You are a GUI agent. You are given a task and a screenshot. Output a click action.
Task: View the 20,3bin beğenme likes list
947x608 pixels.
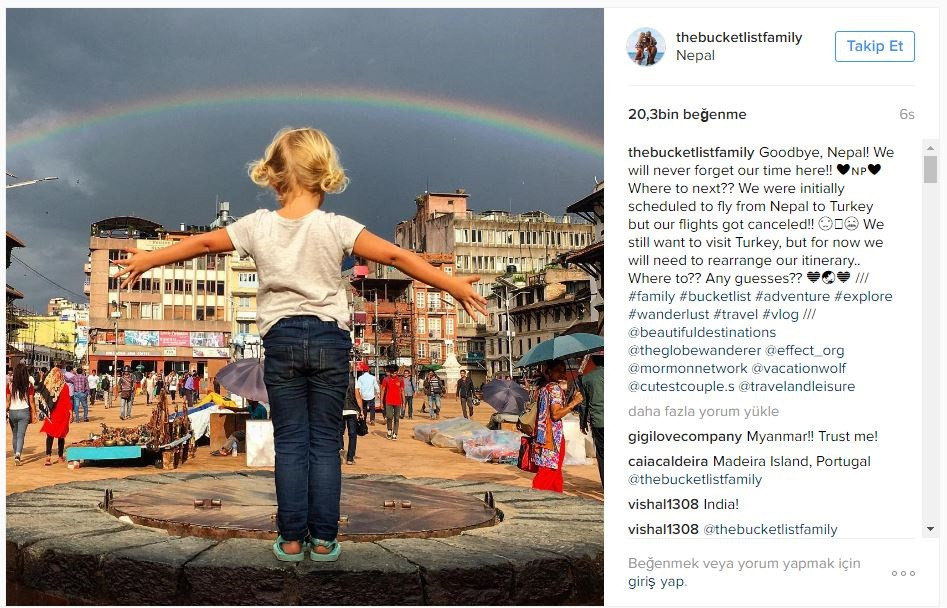point(687,114)
